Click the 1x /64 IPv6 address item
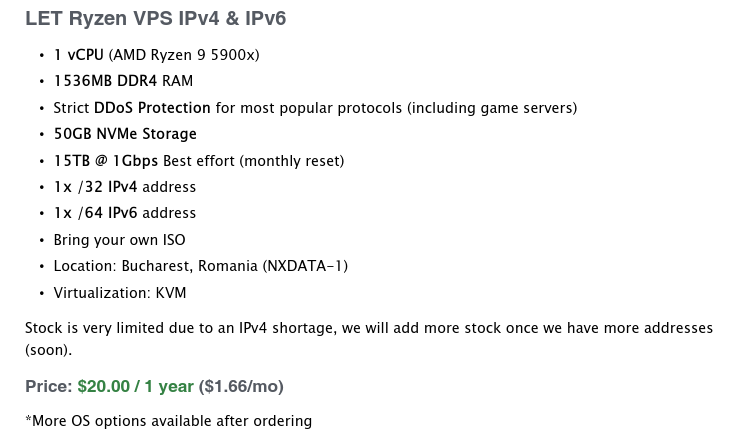Viewport: 752px width, 434px height. (125, 212)
